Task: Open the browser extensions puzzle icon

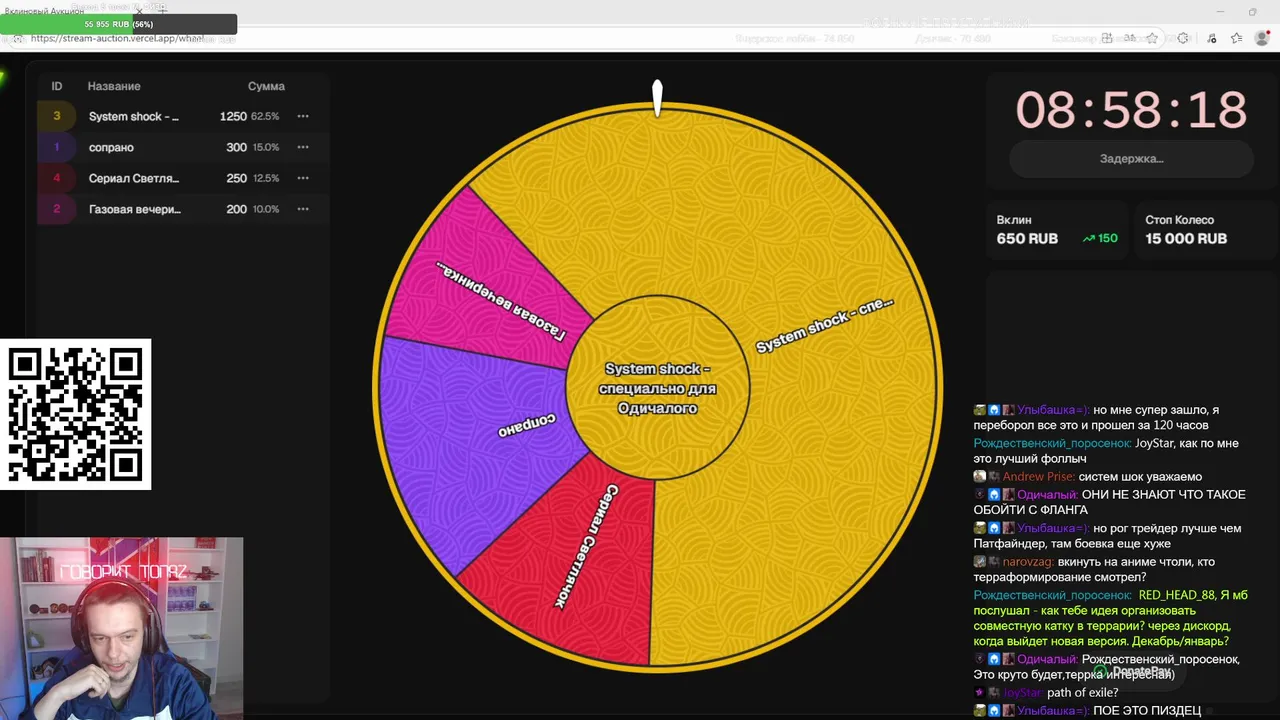Action: tap(1184, 38)
